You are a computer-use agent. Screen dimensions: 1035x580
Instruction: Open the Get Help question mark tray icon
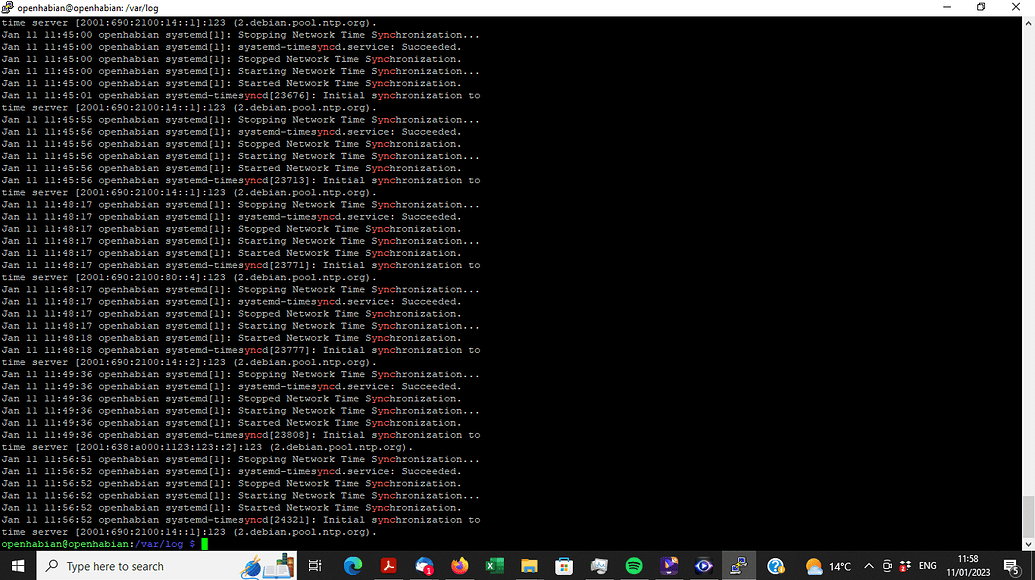coord(775,565)
